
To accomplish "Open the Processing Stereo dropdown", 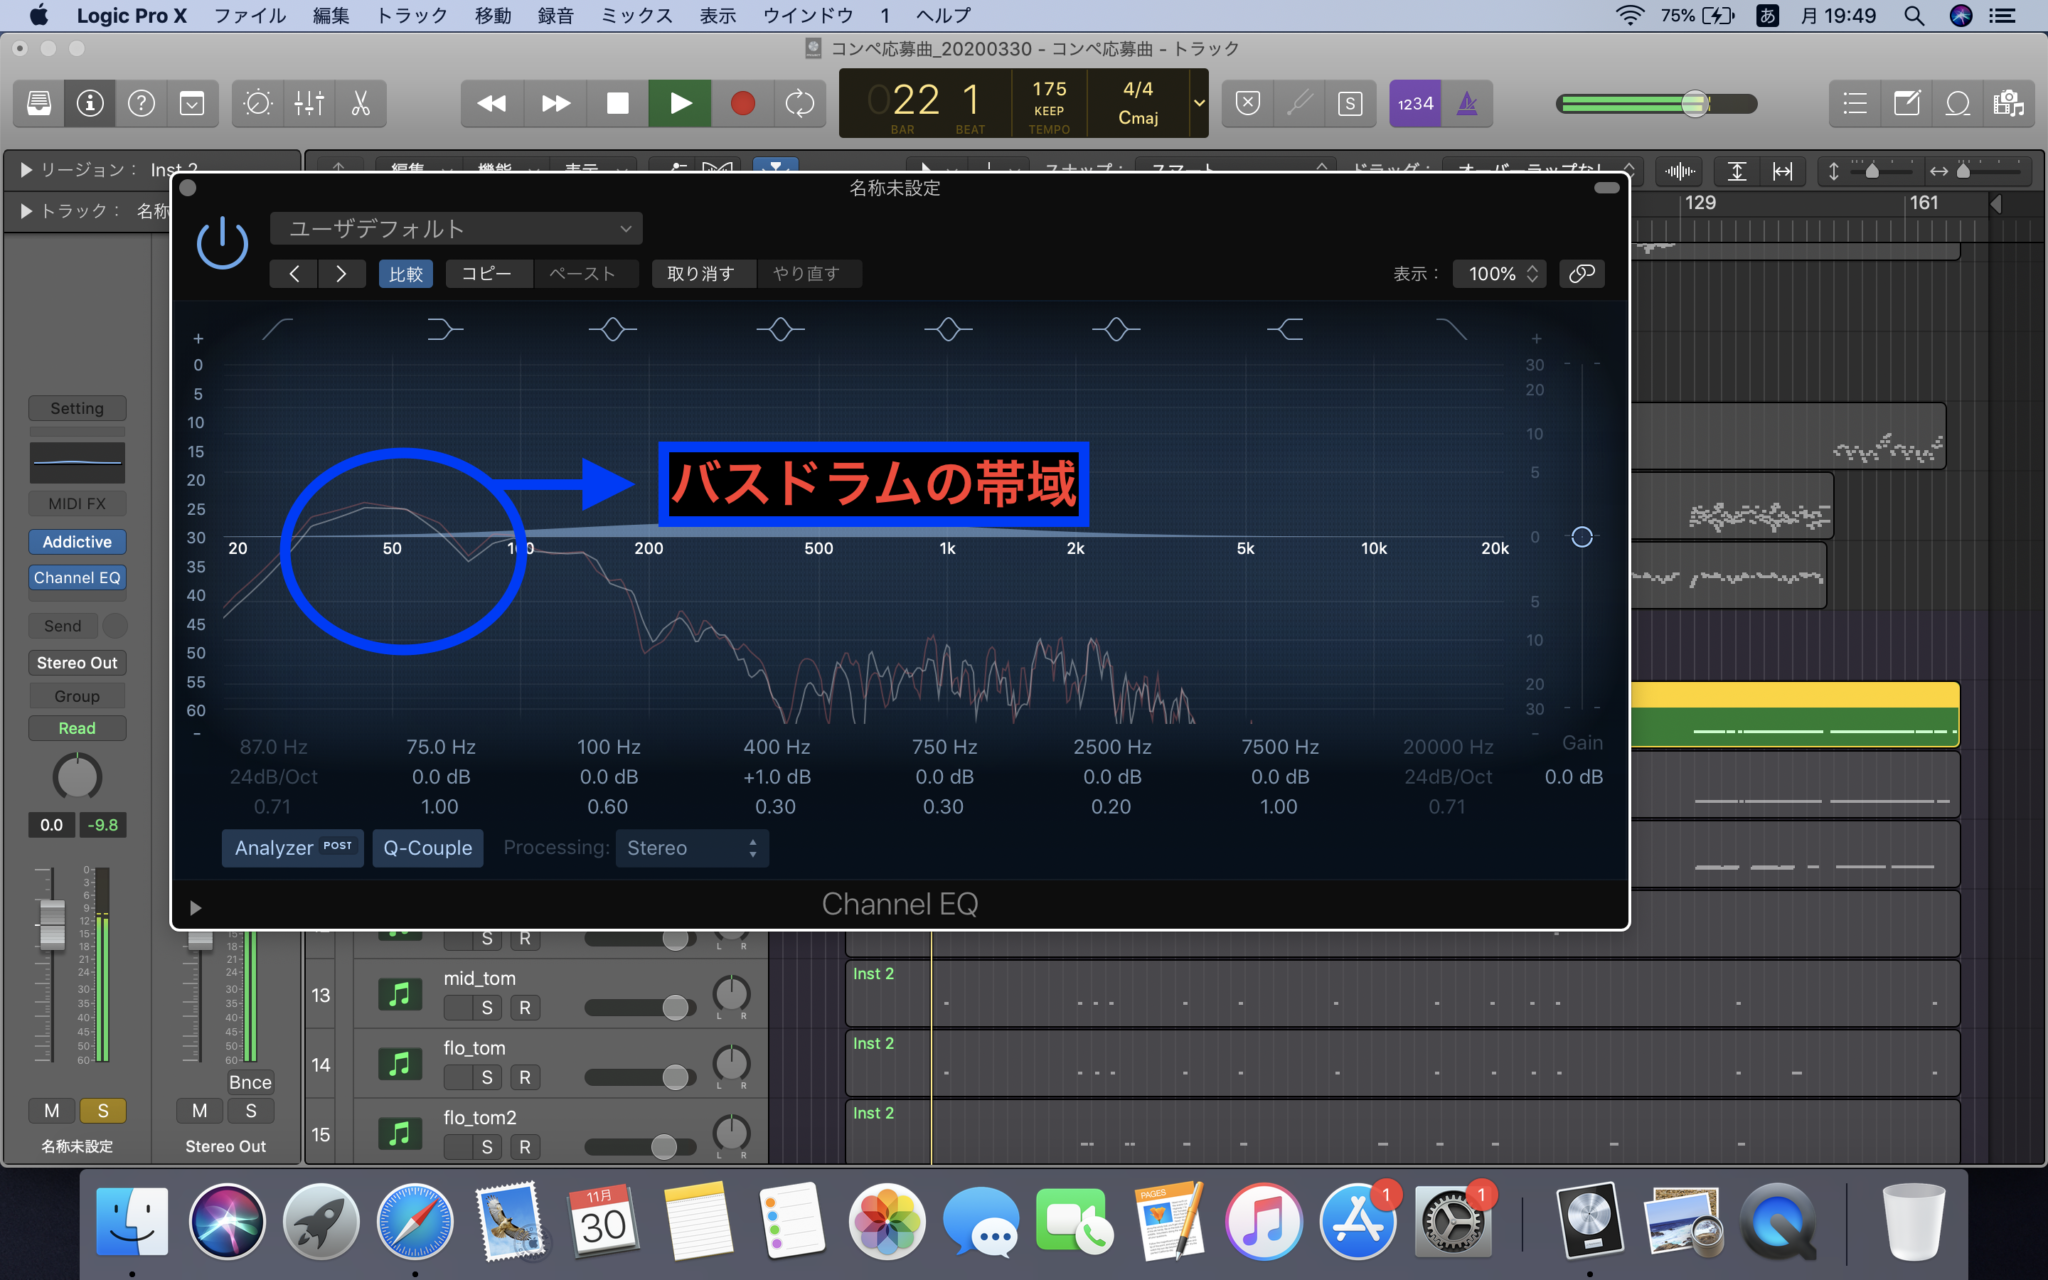I will coord(691,848).
